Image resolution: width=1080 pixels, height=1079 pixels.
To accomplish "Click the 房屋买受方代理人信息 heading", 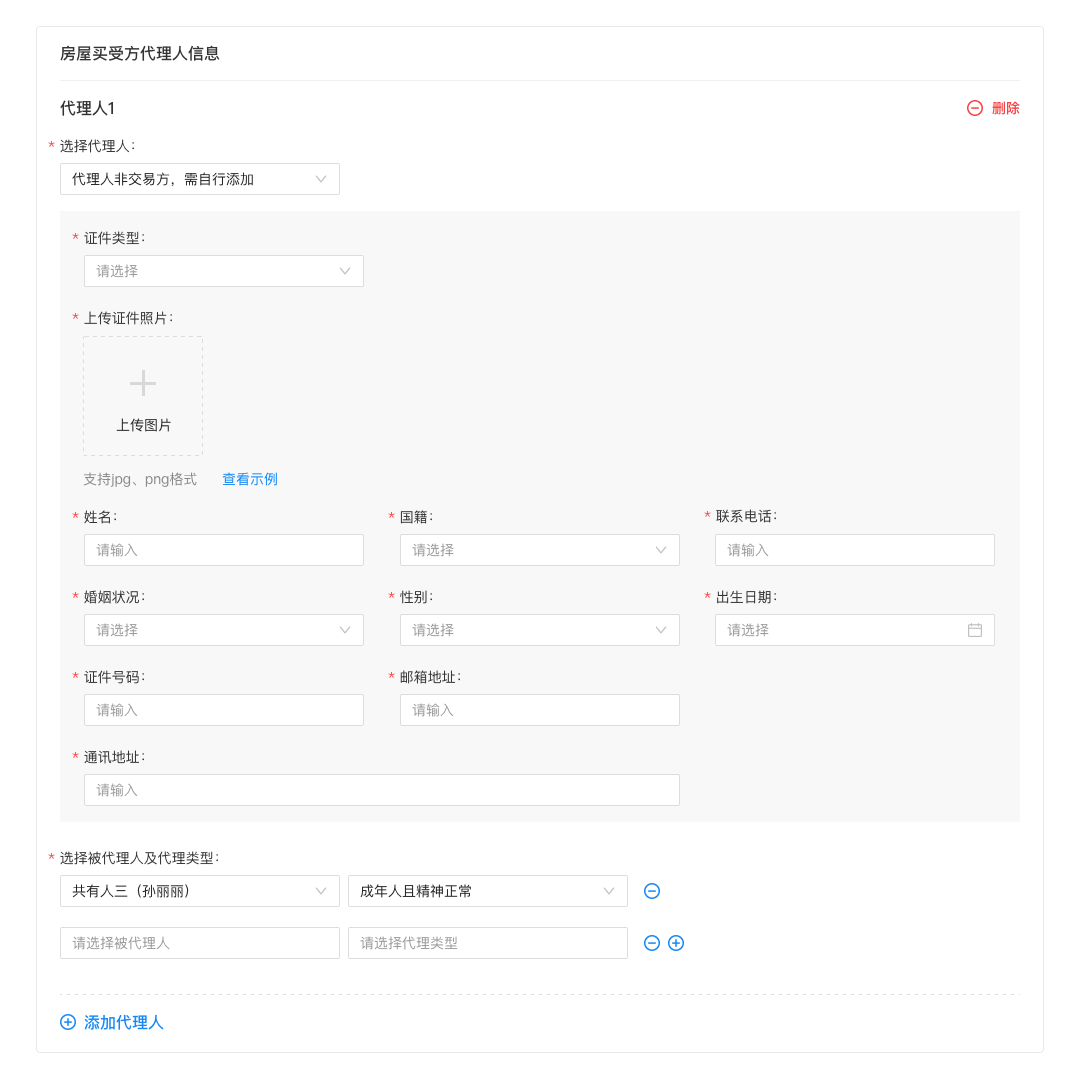I will coord(139,54).
